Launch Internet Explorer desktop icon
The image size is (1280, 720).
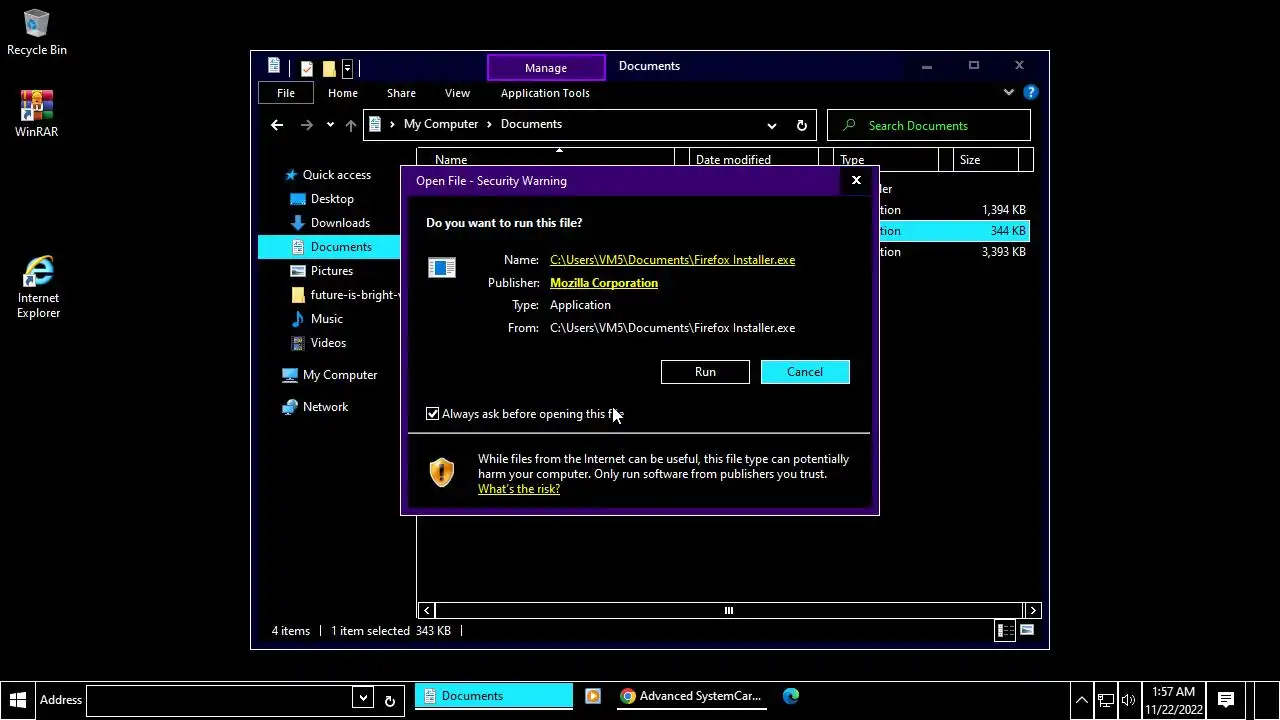click(38, 287)
